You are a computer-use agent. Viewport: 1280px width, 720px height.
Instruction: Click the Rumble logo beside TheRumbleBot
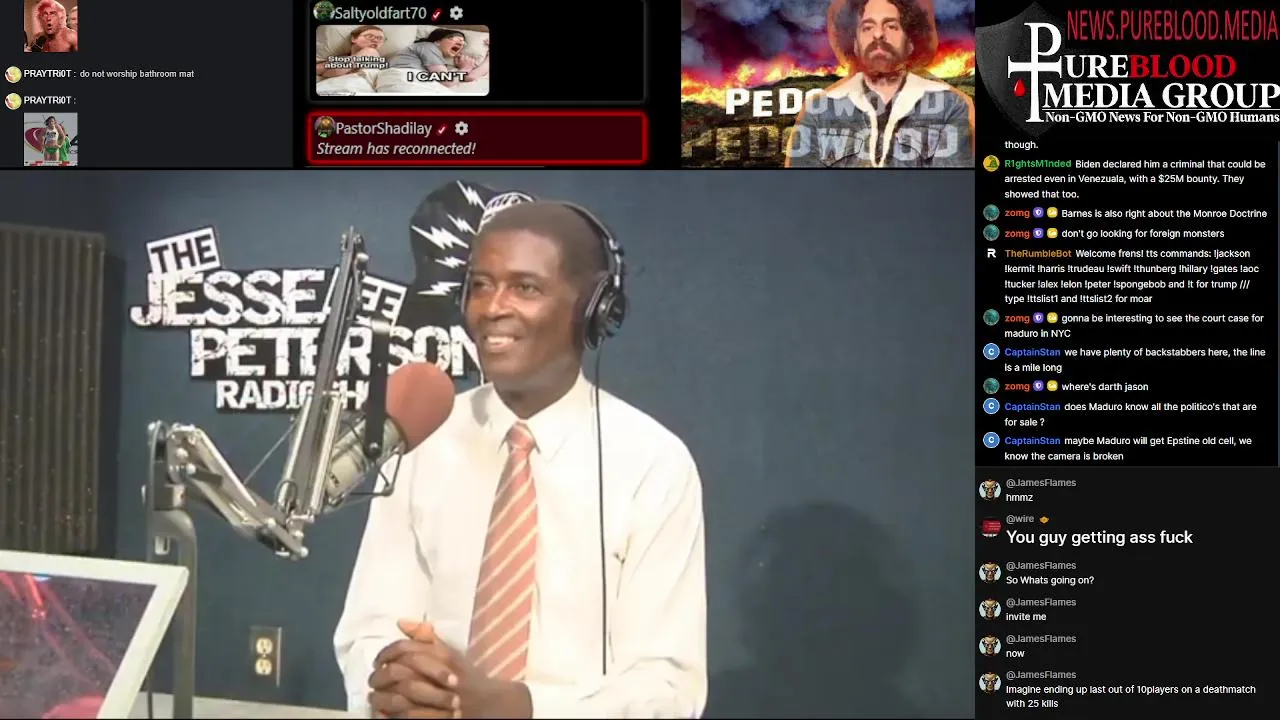[x=991, y=254]
